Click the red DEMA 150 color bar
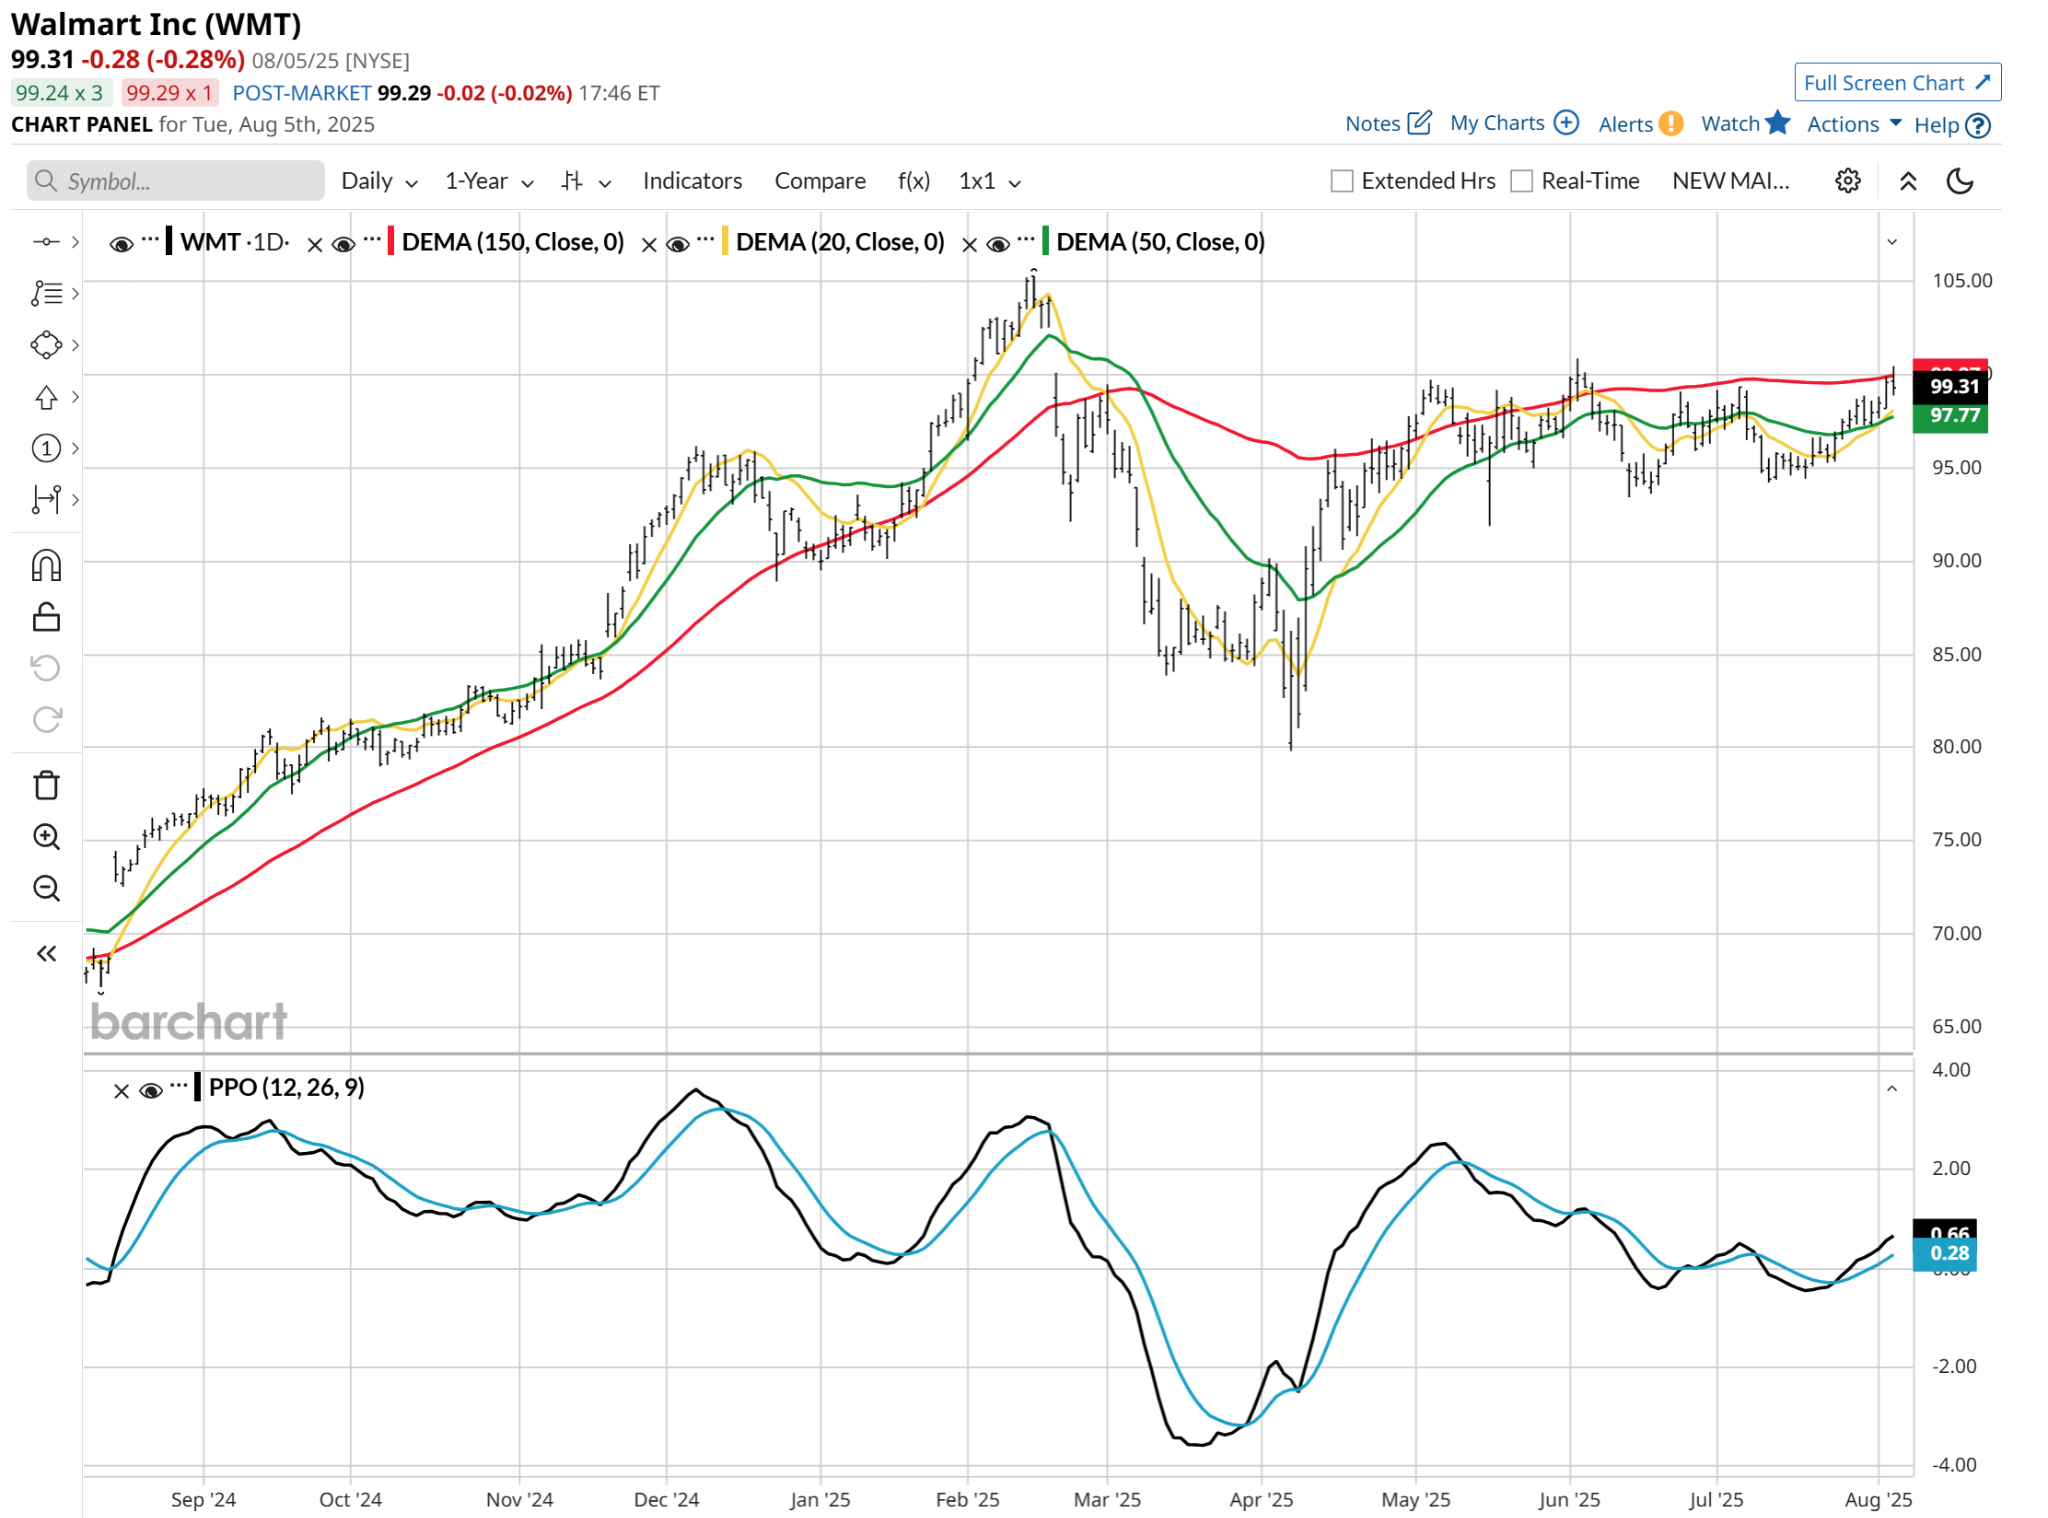The image size is (2048, 1518). (x=390, y=242)
